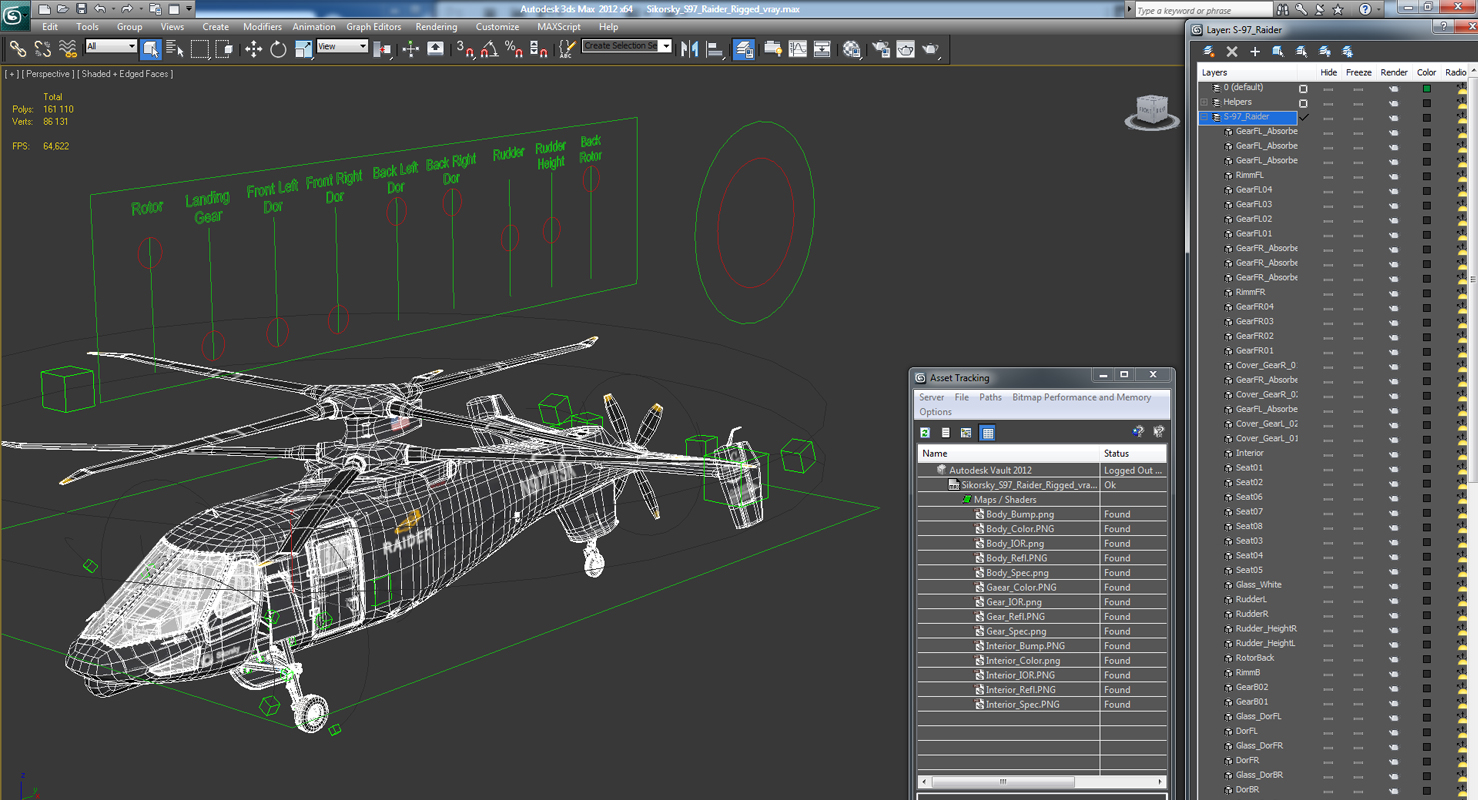Screen dimensions: 1480x800
Task: Click the Unlink Selection tool
Action: [x=43, y=48]
